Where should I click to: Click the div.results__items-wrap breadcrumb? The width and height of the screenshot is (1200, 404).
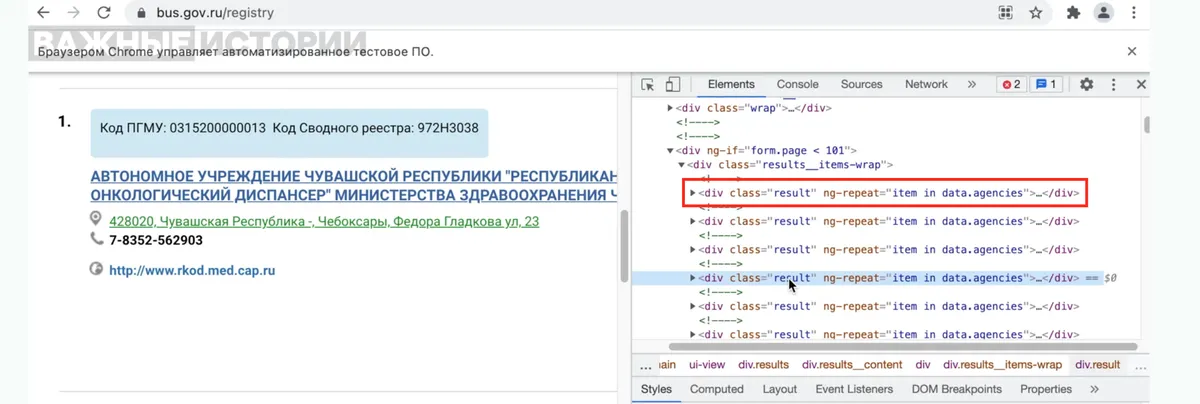tap(1003, 365)
